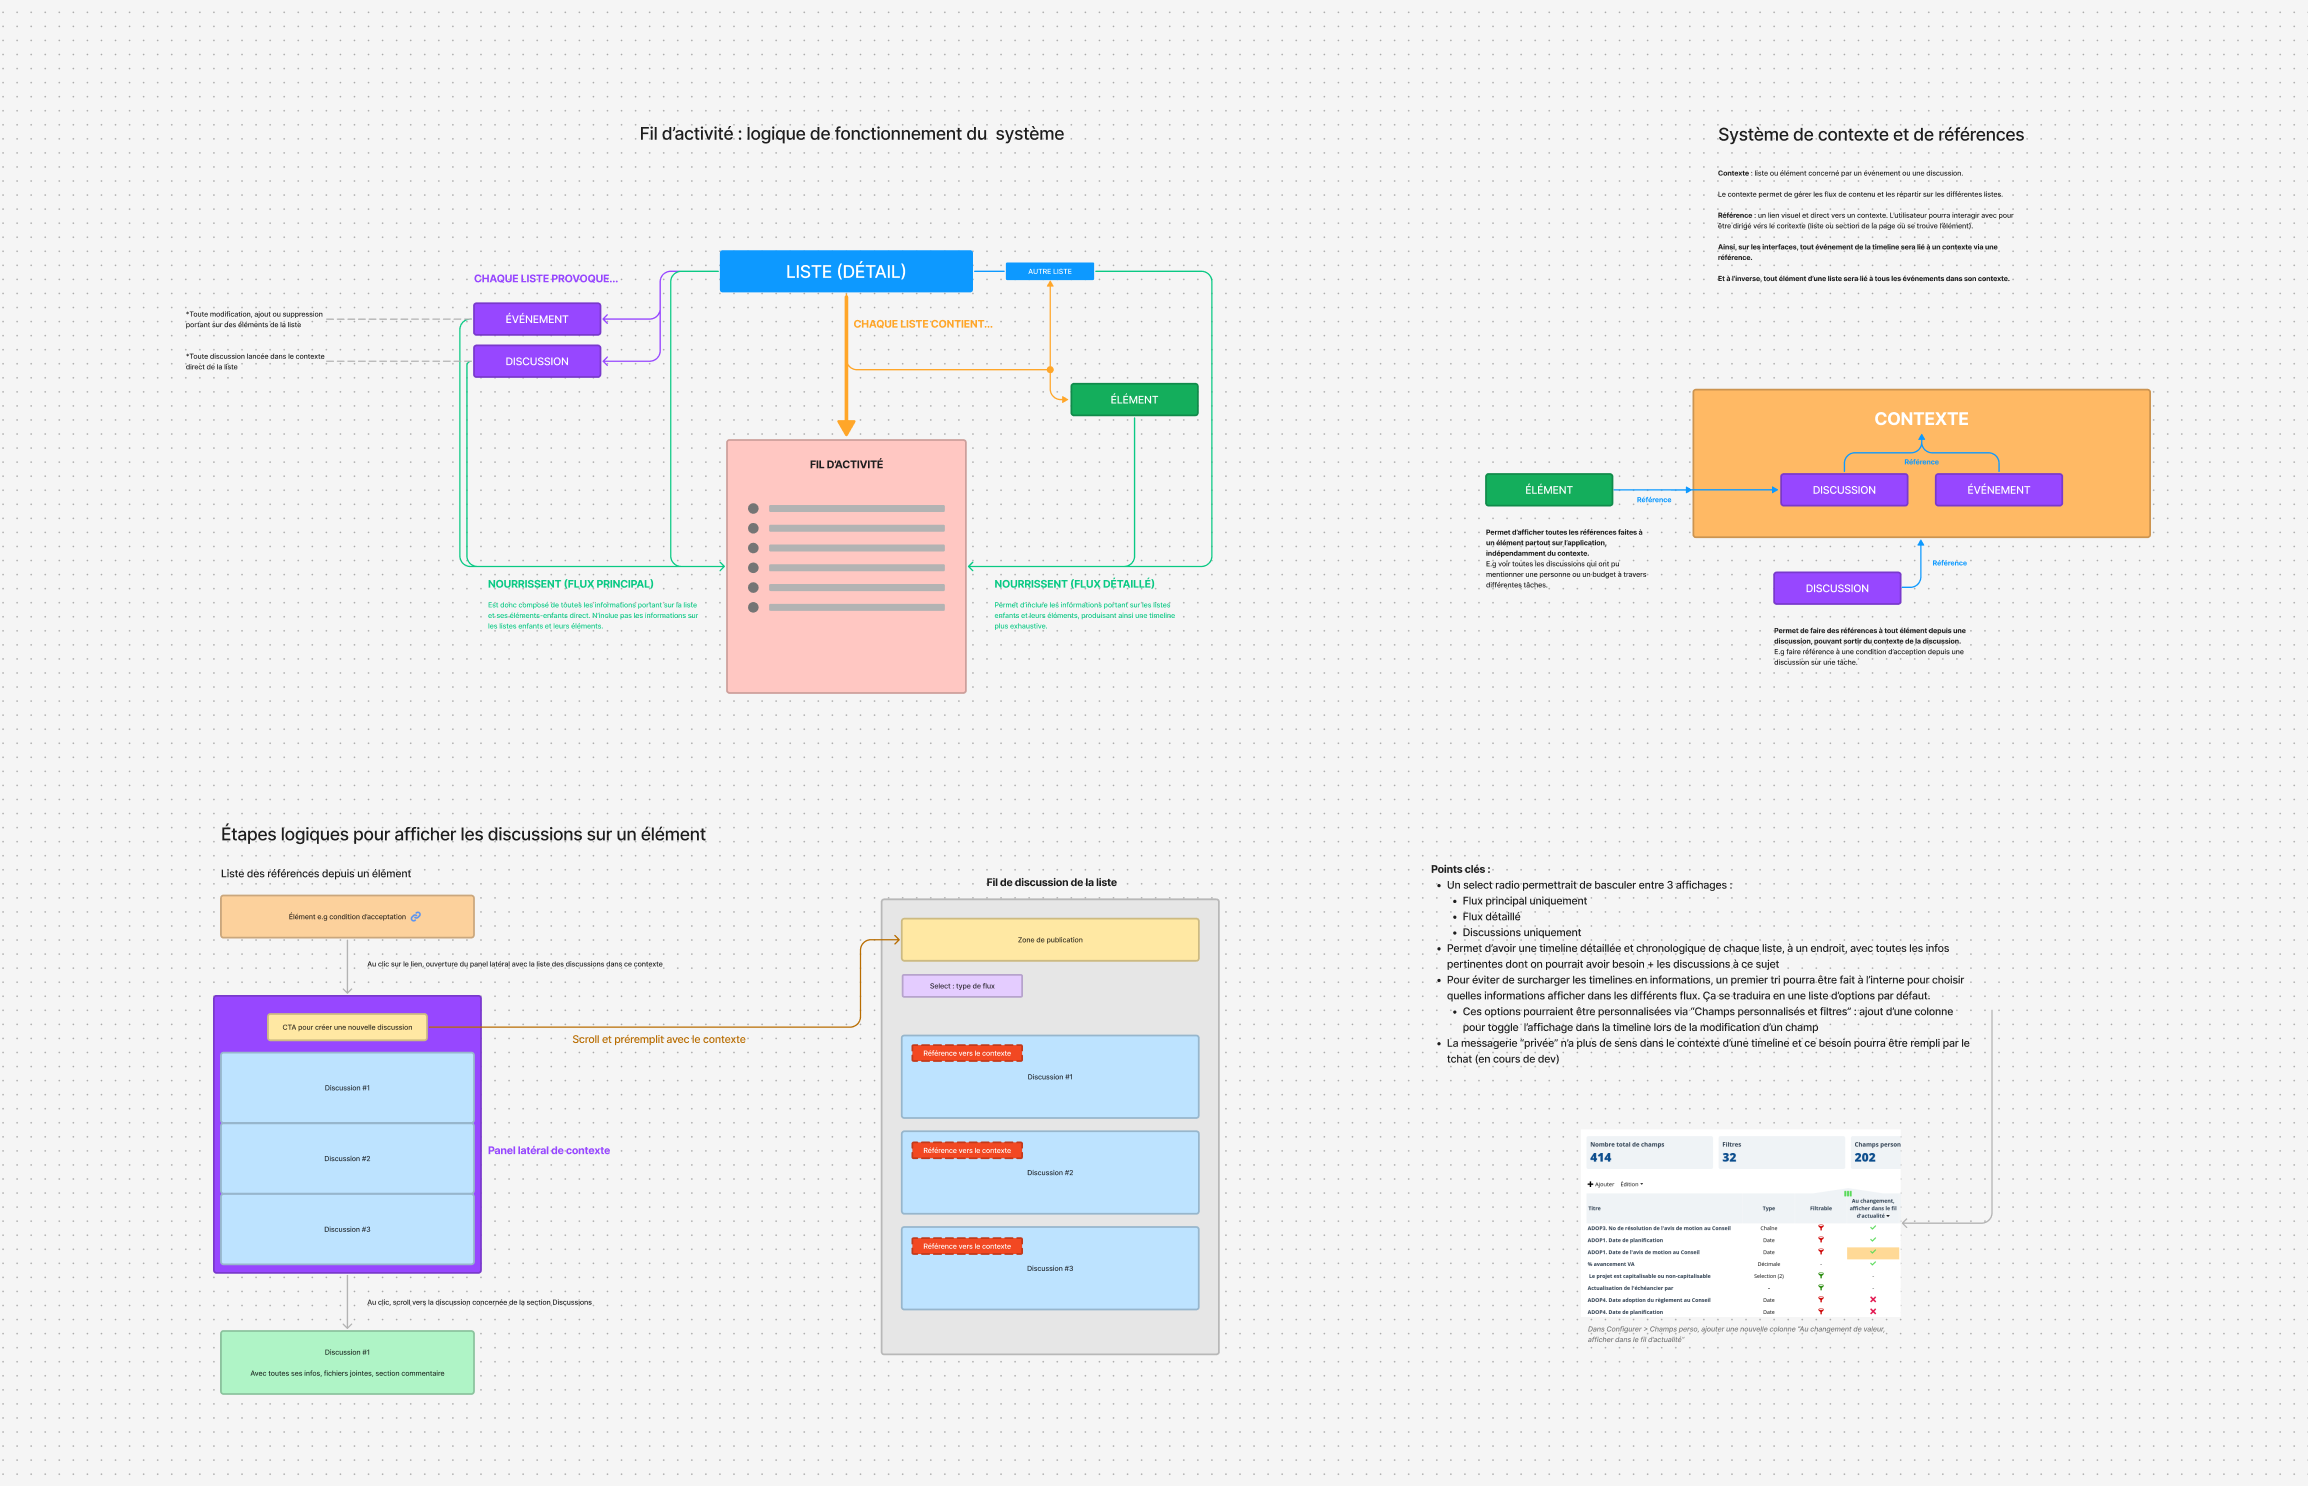Click the red X for ADOP4. Date adoption du règlement
This screenshot has height=1486, width=2308.
coord(1873,1300)
